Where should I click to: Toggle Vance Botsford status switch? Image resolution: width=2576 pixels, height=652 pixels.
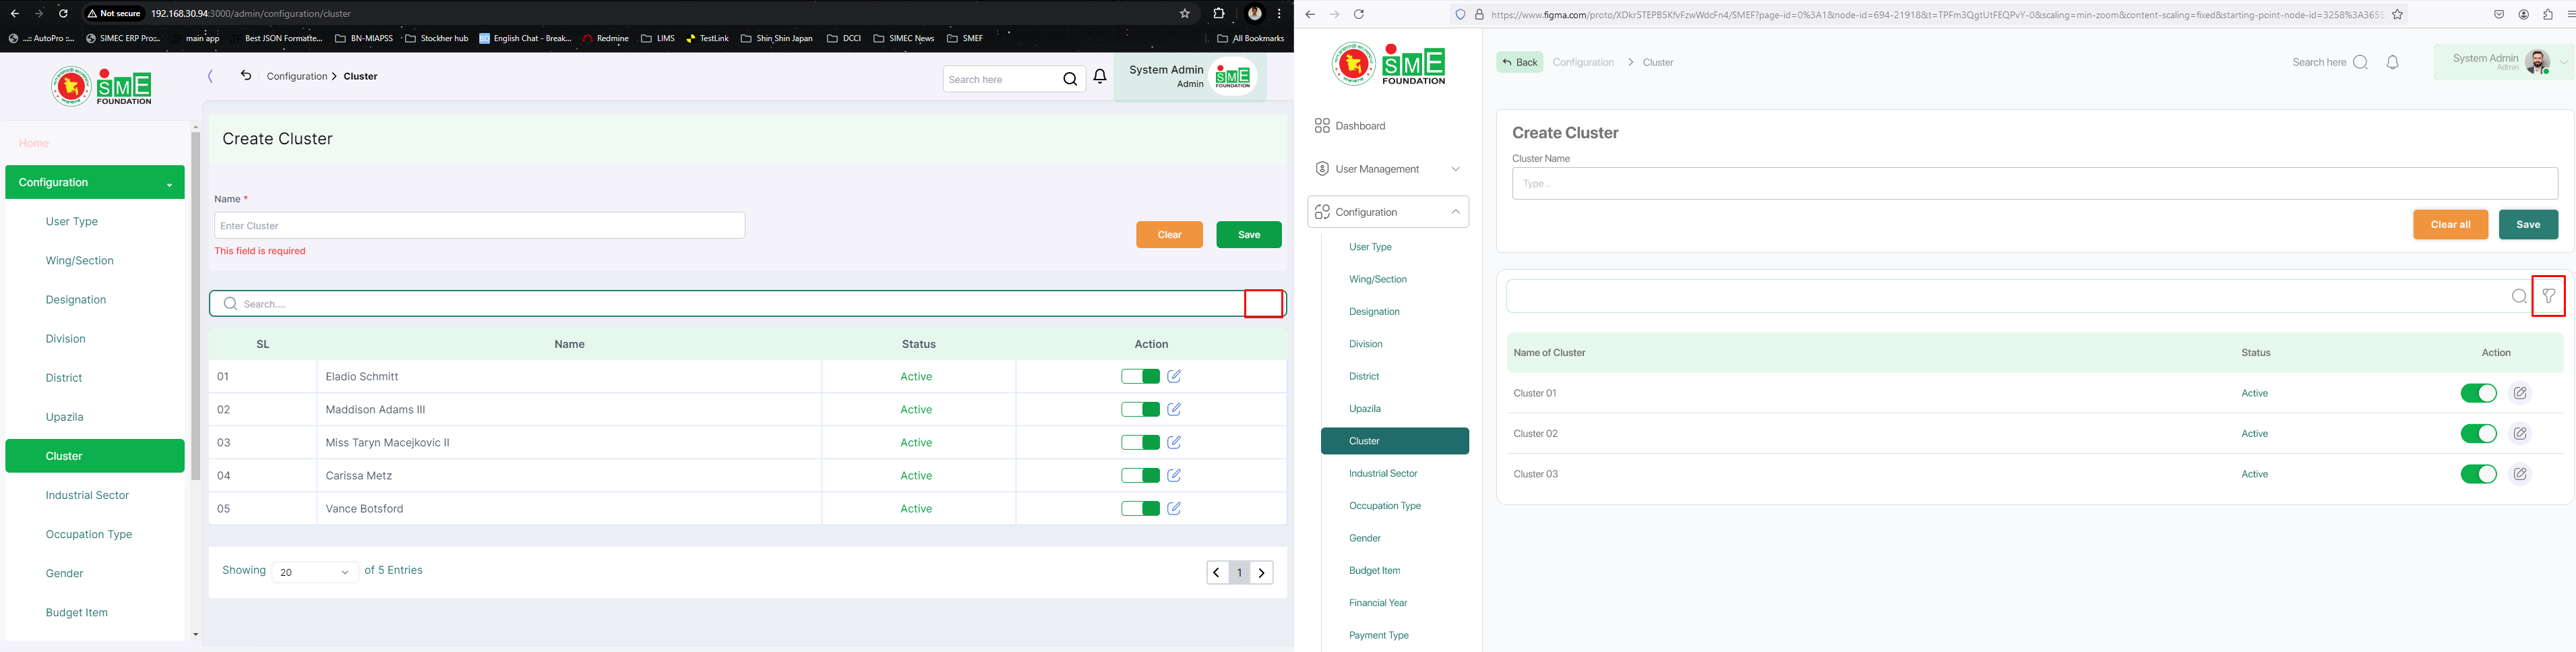pos(1140,508)
